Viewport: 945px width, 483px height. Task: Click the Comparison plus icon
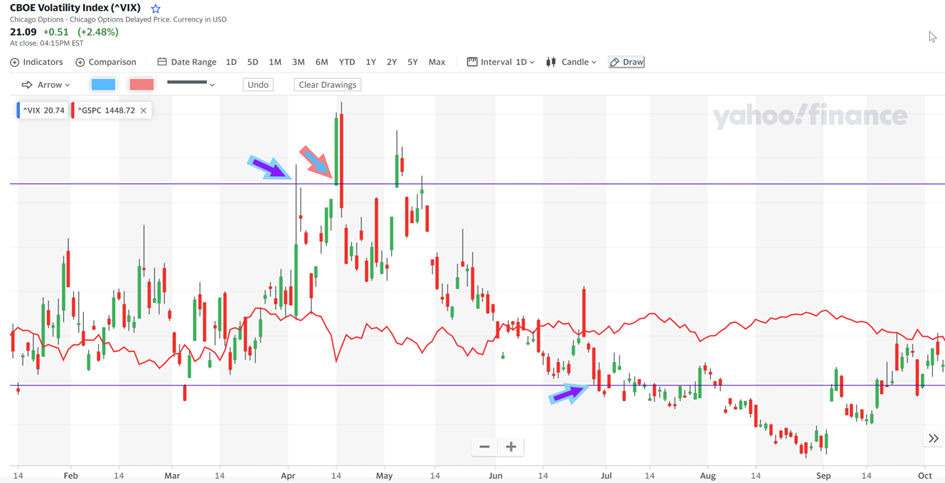[x=80, y=62]
